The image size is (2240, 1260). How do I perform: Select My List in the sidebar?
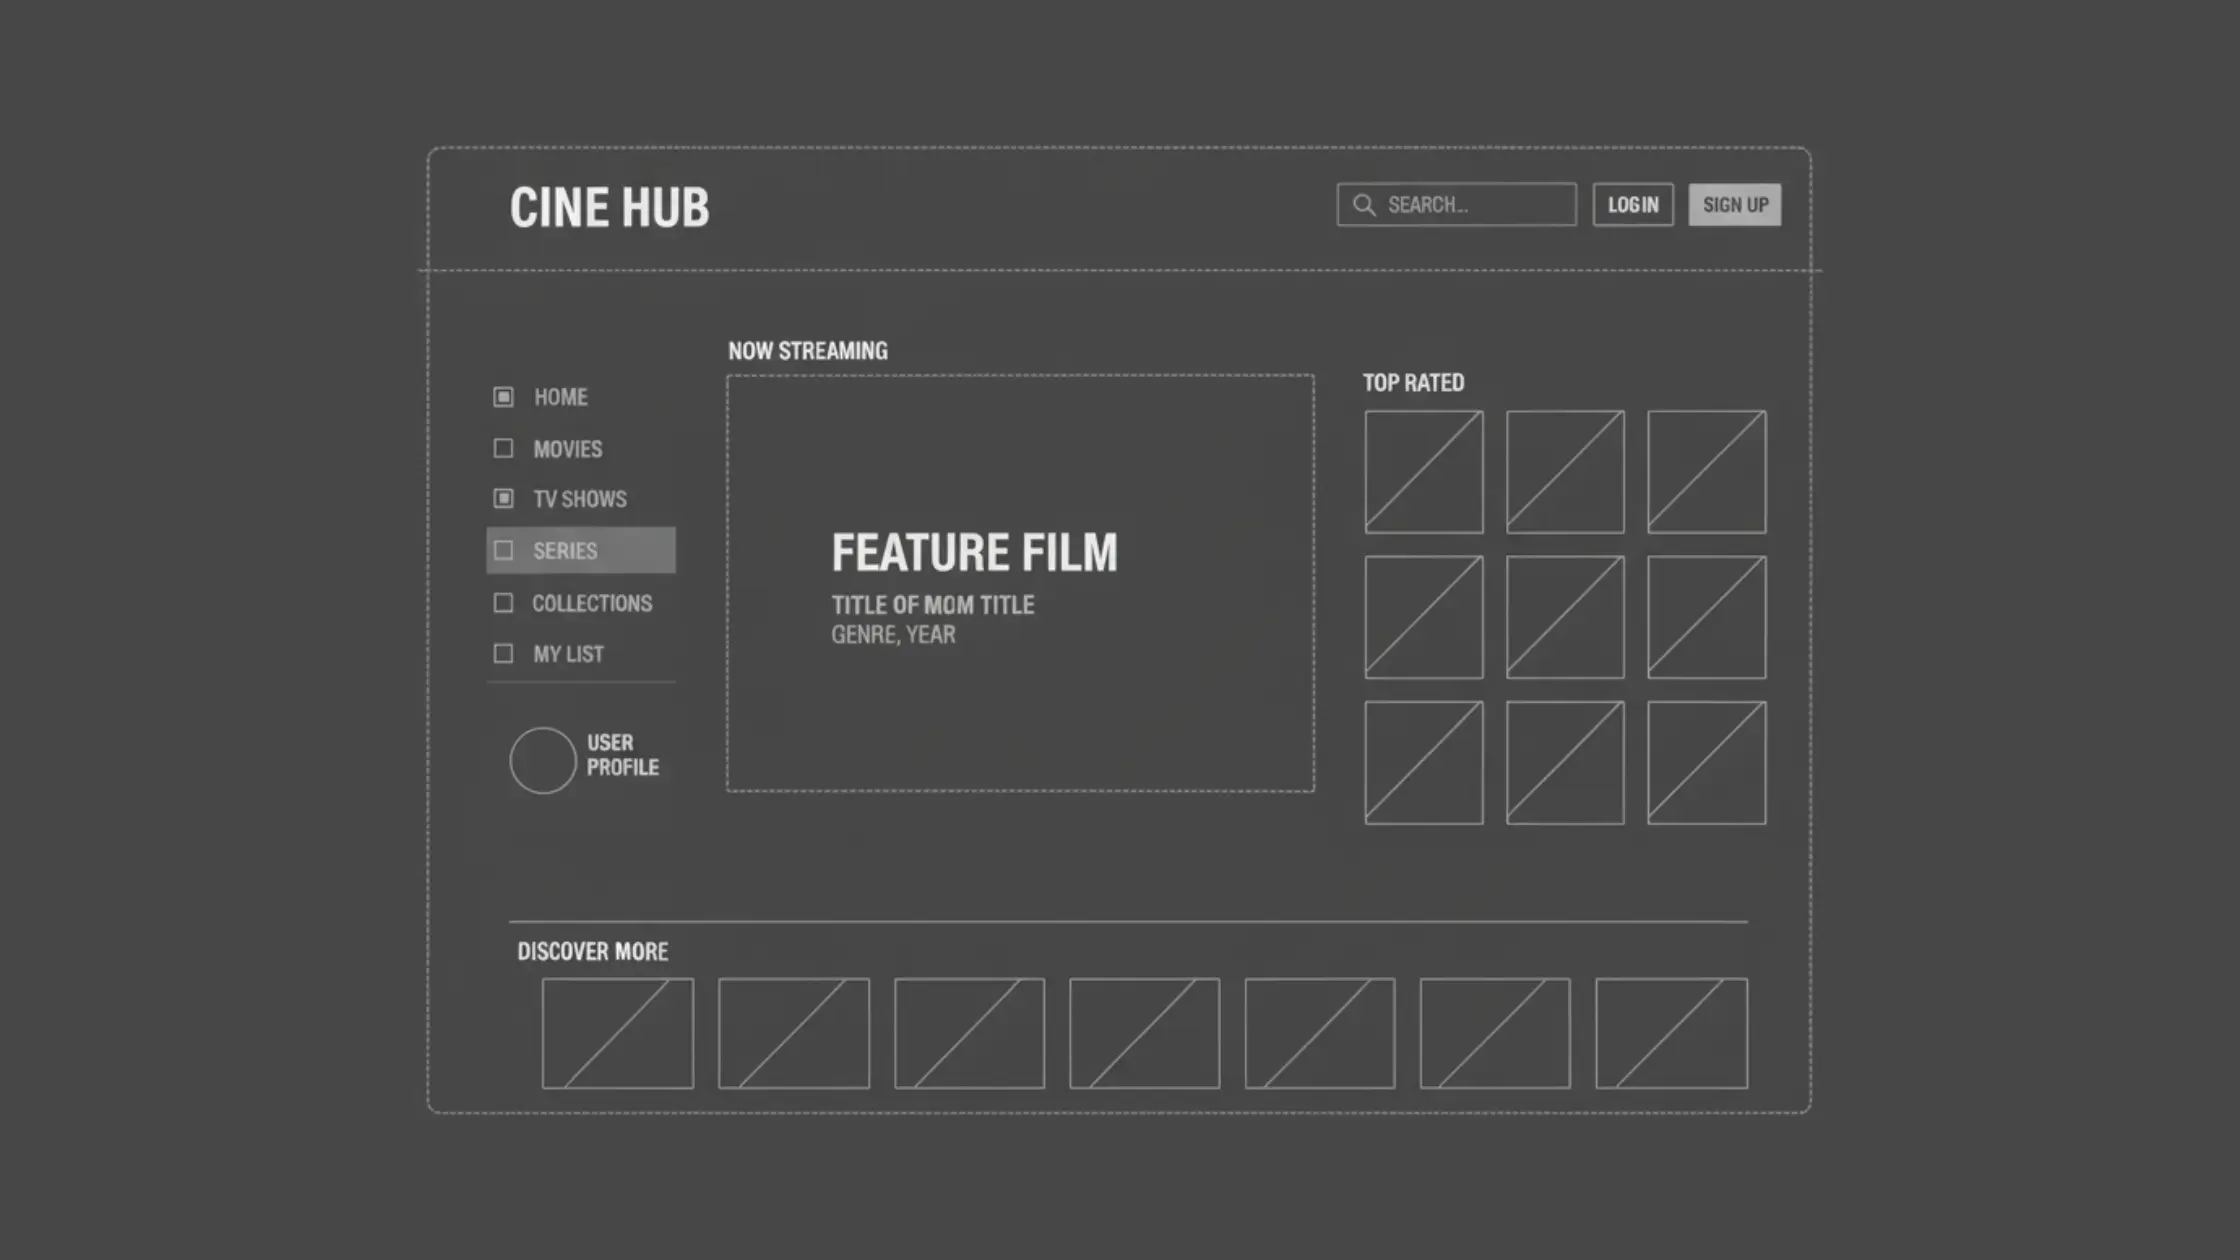coord(568,654)
